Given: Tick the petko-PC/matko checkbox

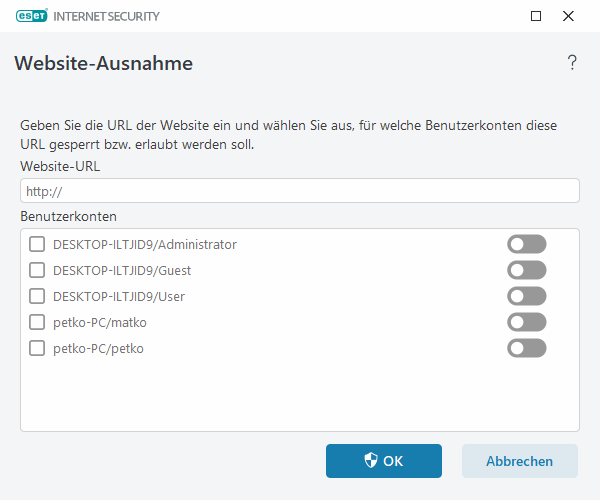Looking at the screenshot, I should tap(37, 322).
